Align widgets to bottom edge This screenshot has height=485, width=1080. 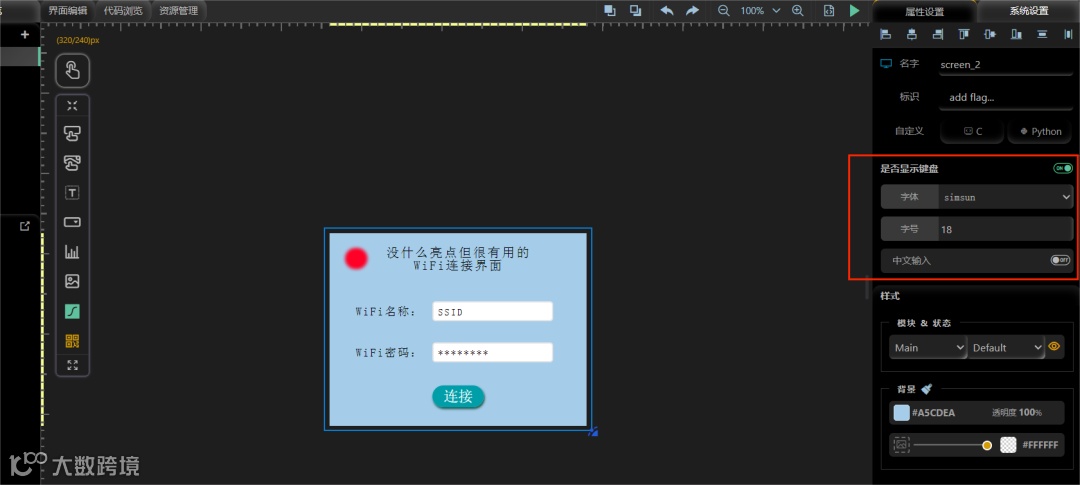click(x=1016, y=34)
